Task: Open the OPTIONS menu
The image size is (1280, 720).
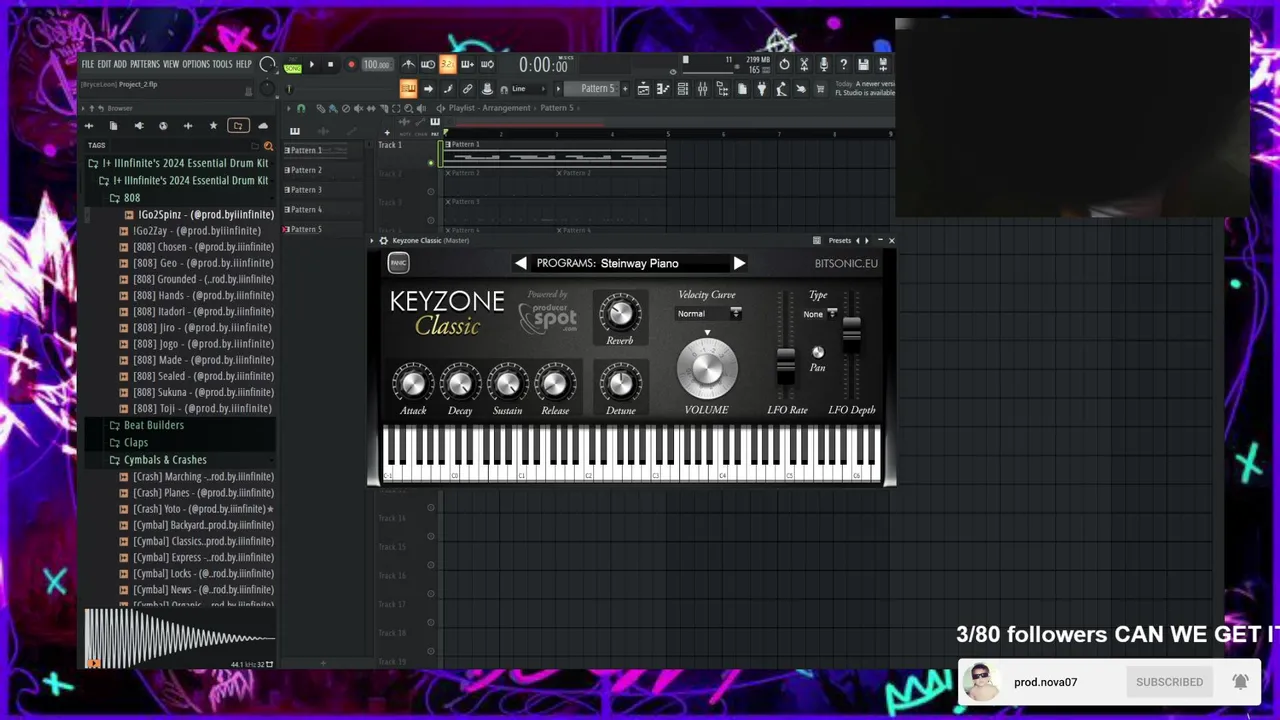Action: point(196,64)
